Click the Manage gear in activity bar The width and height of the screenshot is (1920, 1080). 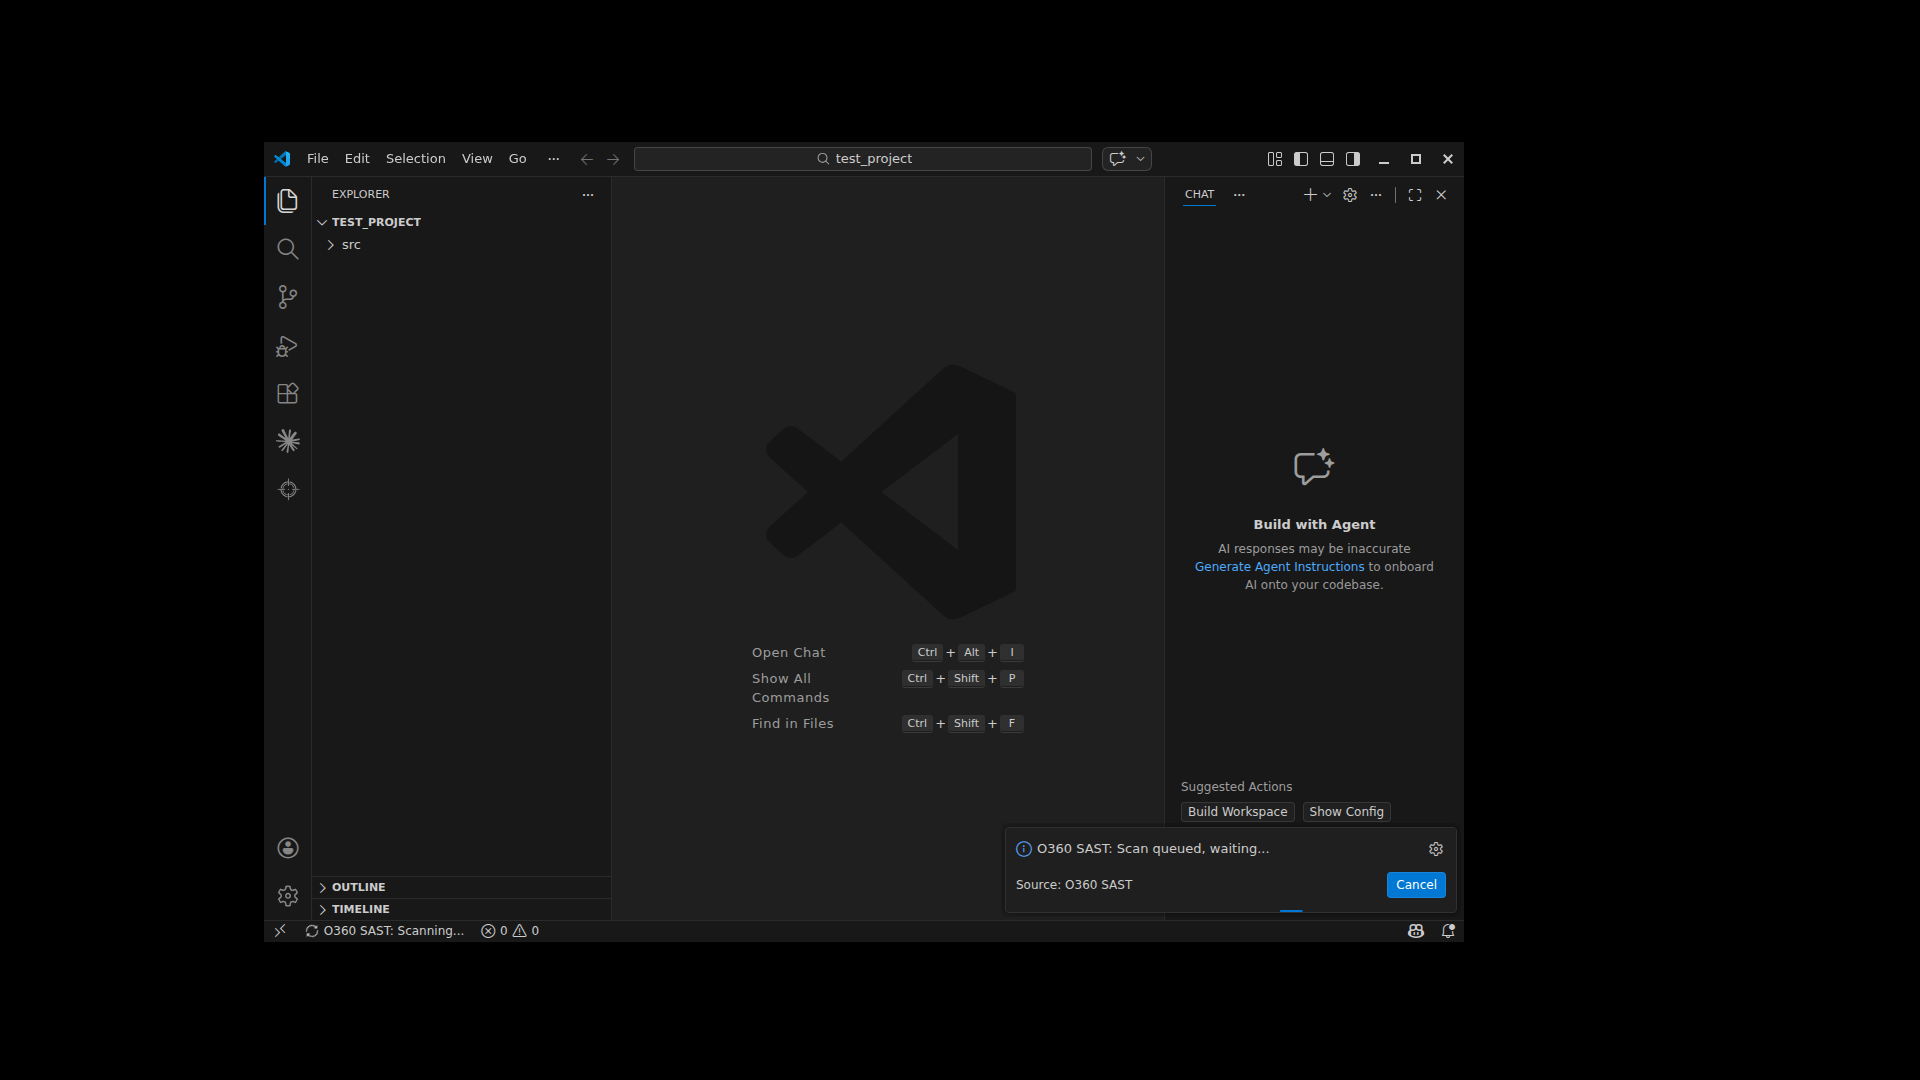[288, 896]
